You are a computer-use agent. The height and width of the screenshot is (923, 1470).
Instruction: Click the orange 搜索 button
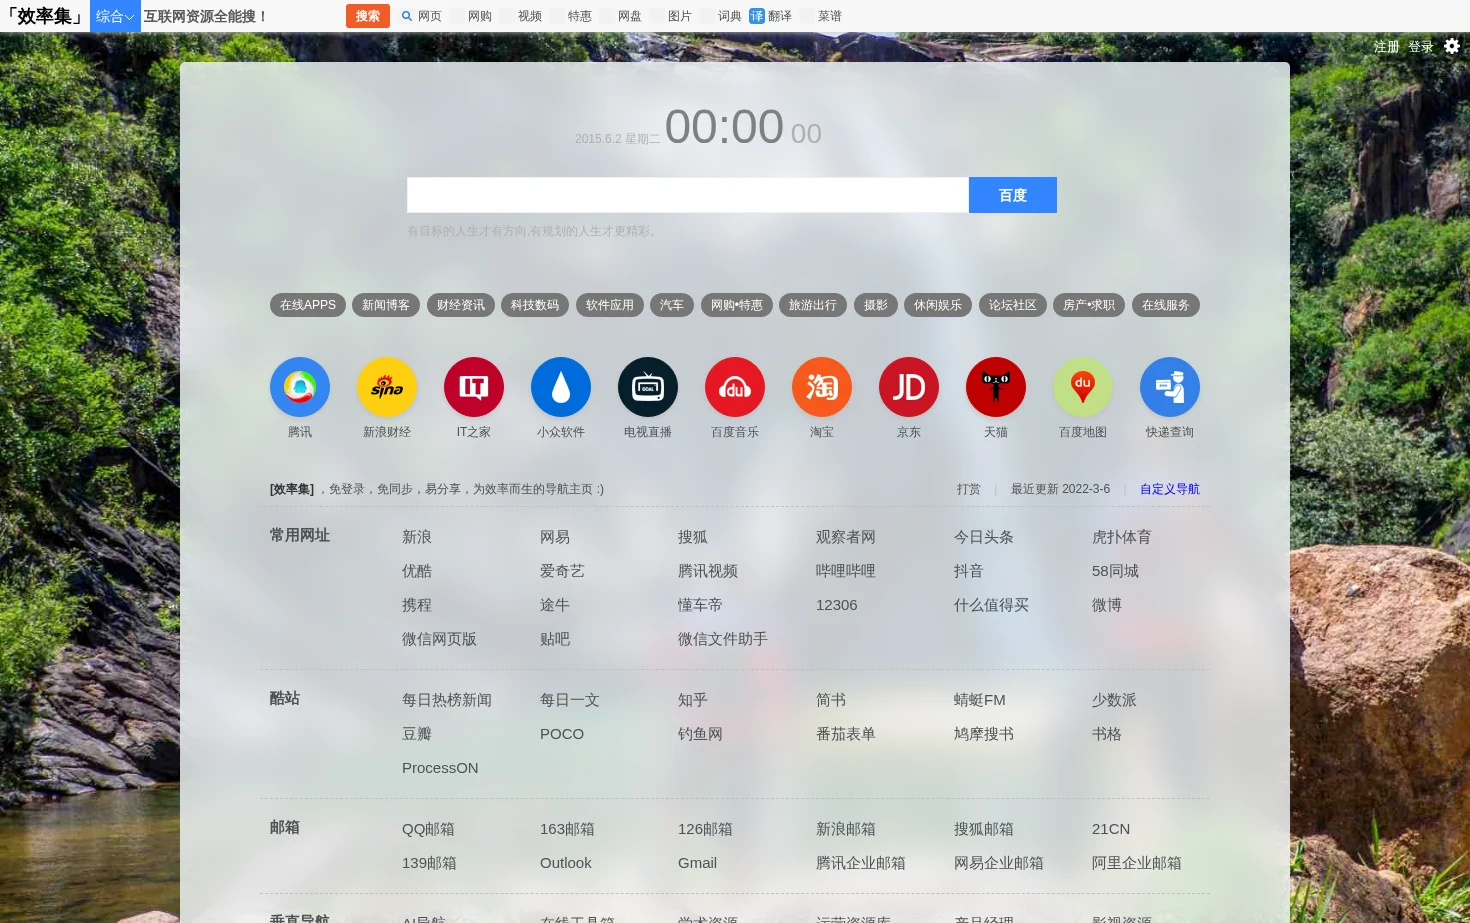click(x=368, y=16)
